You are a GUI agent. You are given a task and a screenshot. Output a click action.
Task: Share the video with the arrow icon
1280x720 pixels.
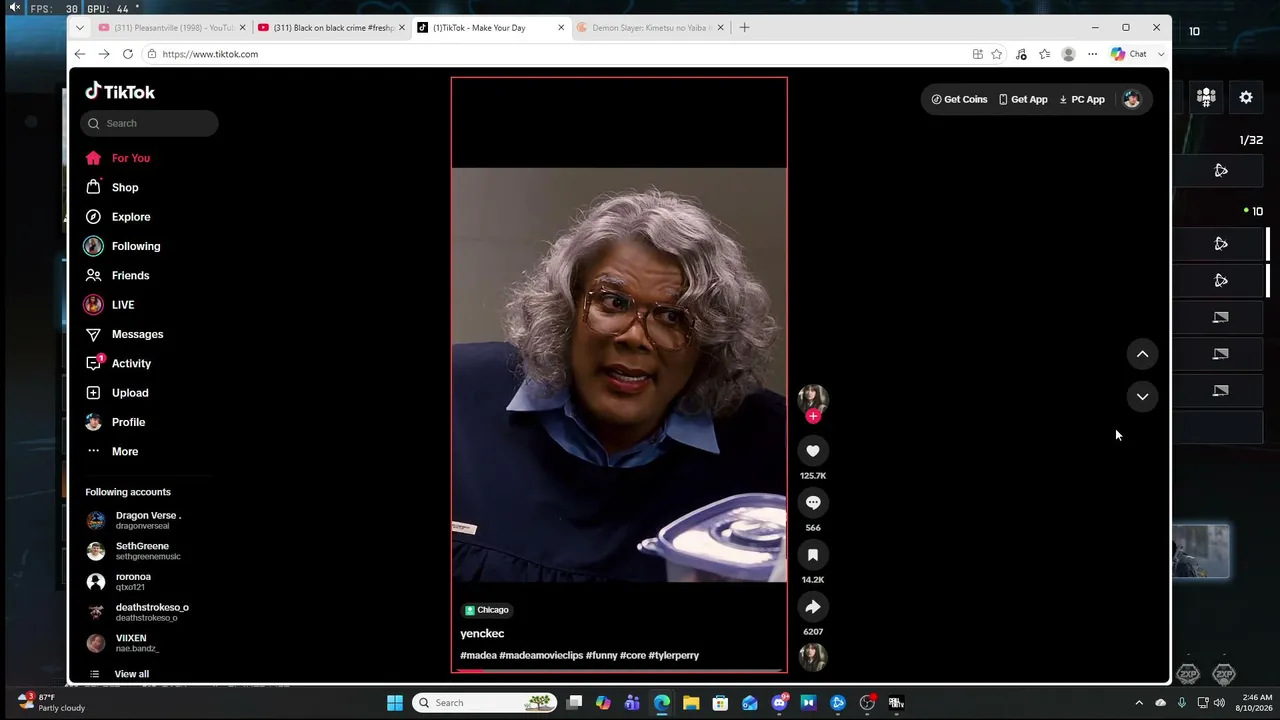pyautogui.click(x=813, y=607)
